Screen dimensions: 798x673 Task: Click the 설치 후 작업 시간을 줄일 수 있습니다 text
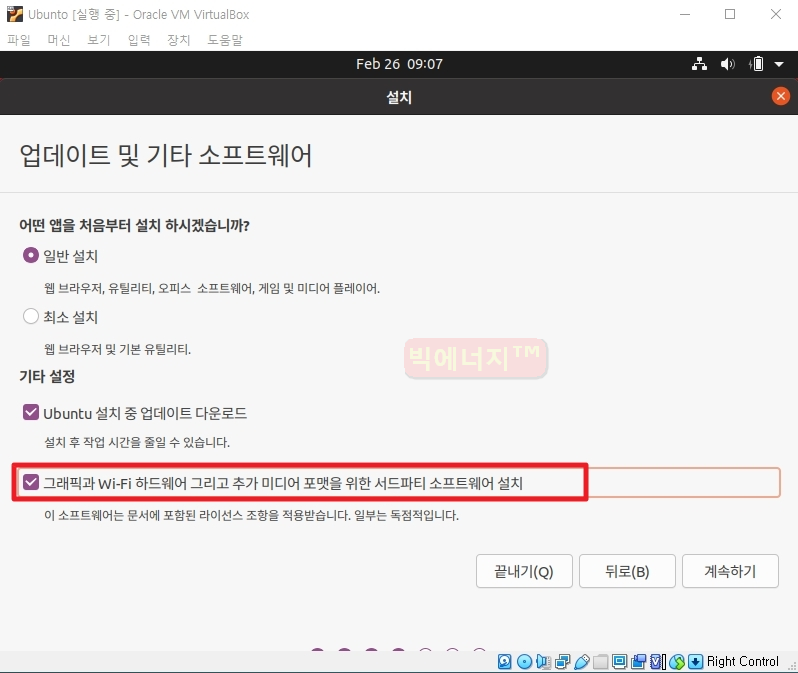[x=137, y=442]
